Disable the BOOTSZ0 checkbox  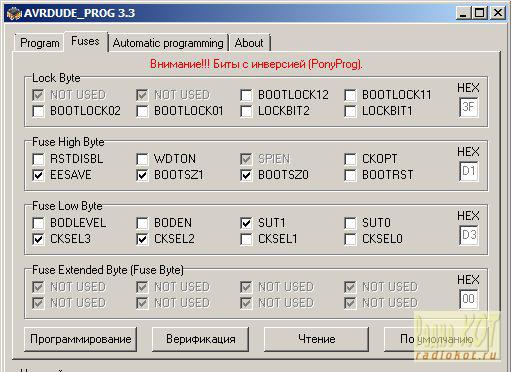[x=246, y=175]
